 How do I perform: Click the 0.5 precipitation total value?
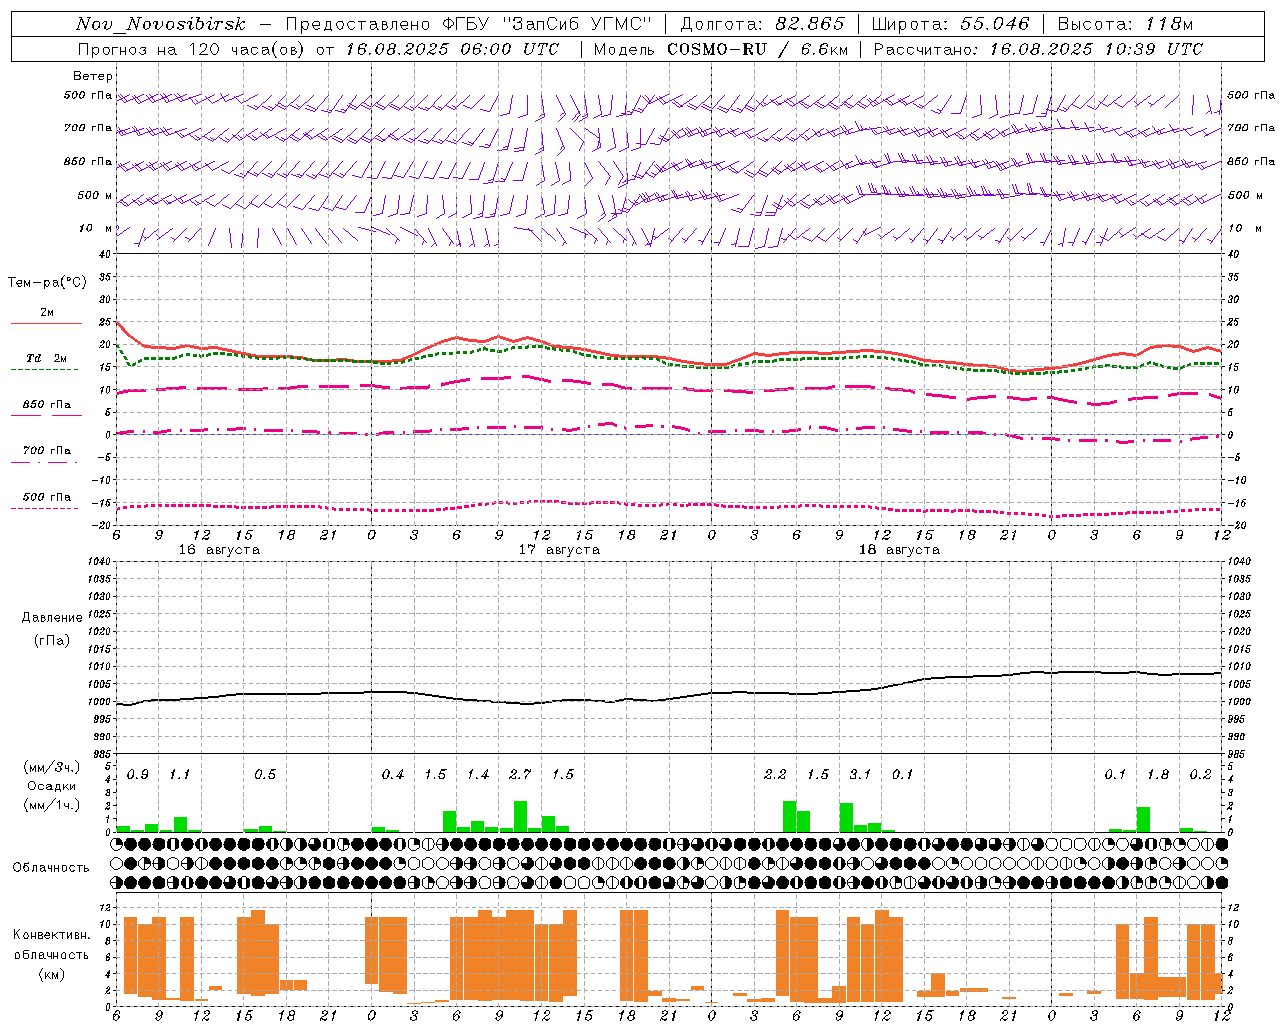click(265, 775)
